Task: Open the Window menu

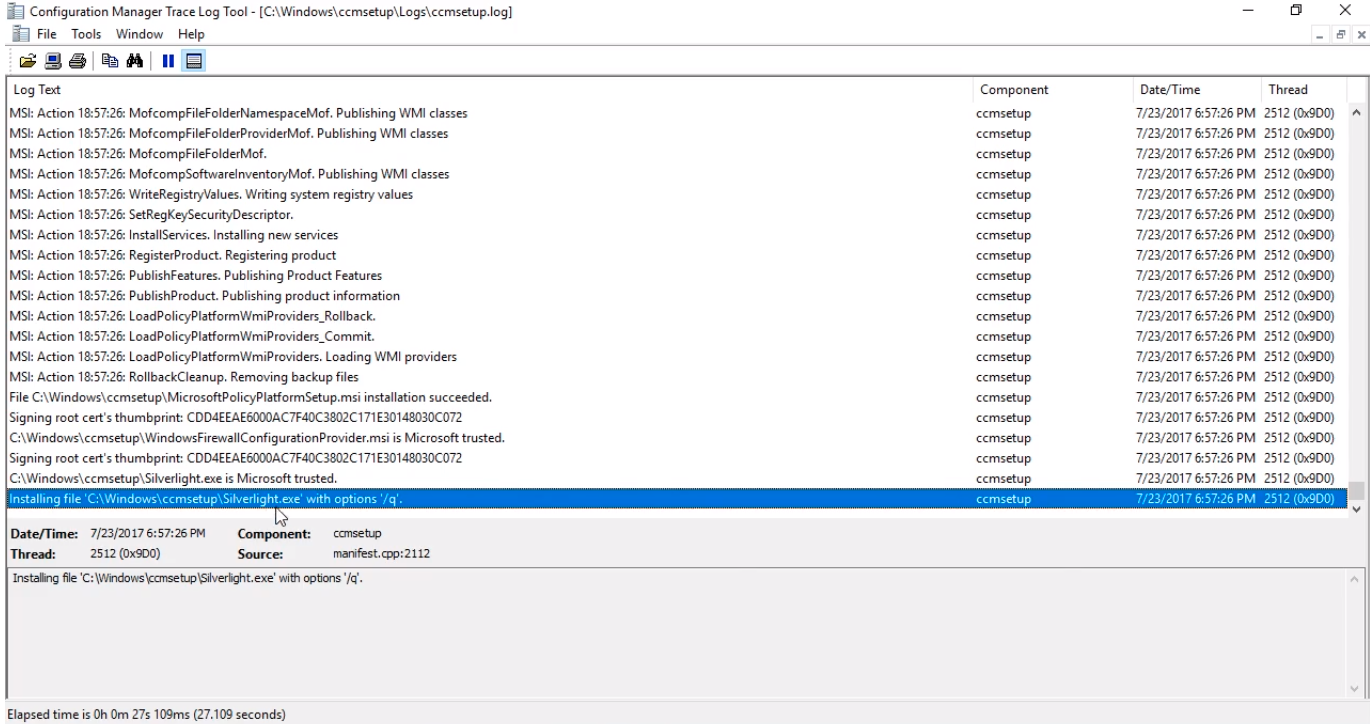Action: [x=139, y=34]
